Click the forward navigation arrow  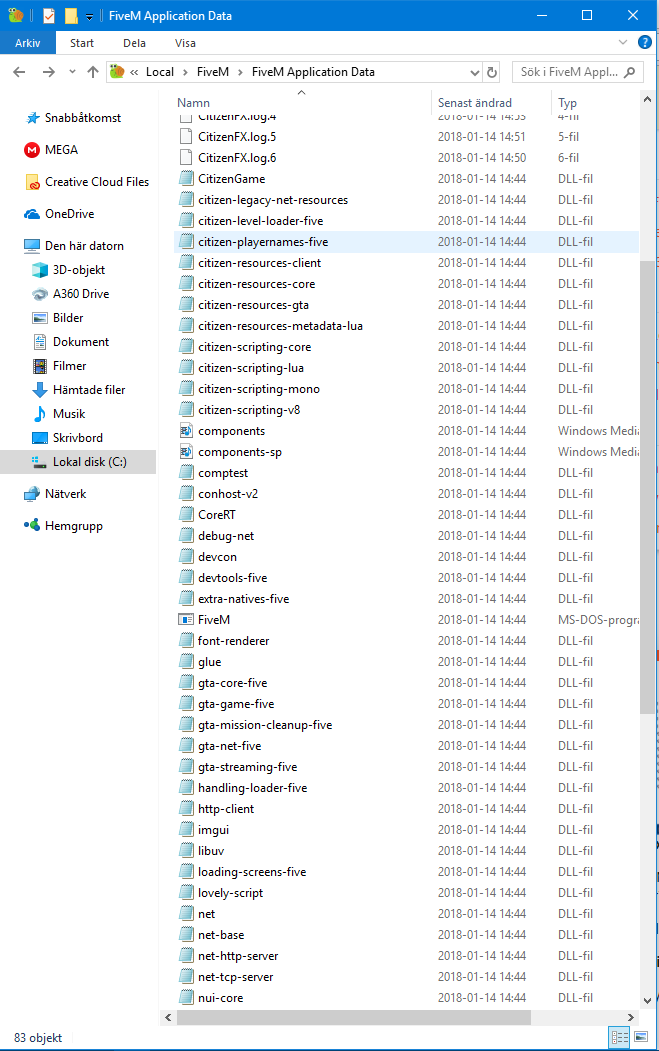(x=48, y=72)
